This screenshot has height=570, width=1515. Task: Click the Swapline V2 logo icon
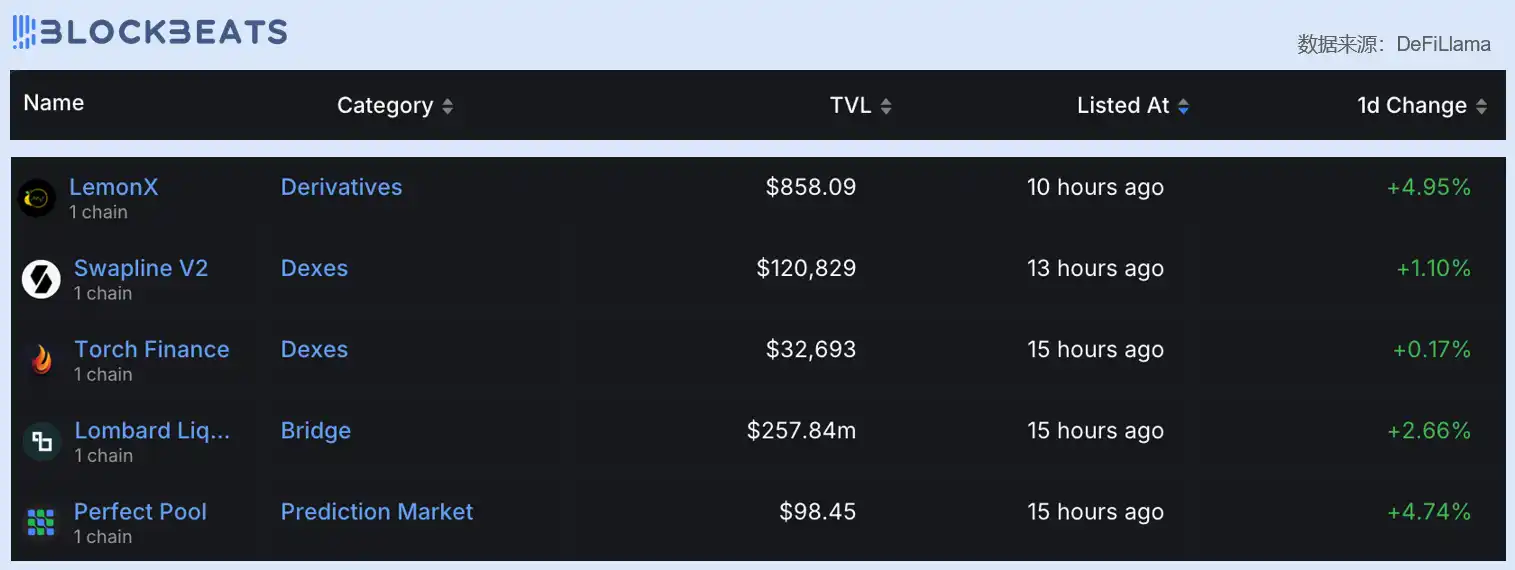pyautogui.click(x=41, y=279)
